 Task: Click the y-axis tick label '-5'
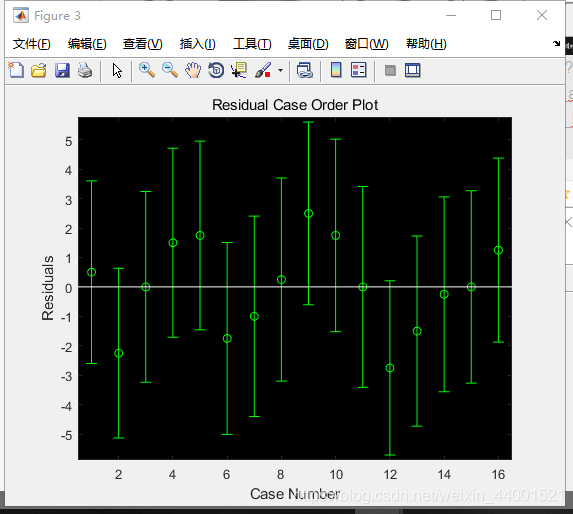[67, 436]
